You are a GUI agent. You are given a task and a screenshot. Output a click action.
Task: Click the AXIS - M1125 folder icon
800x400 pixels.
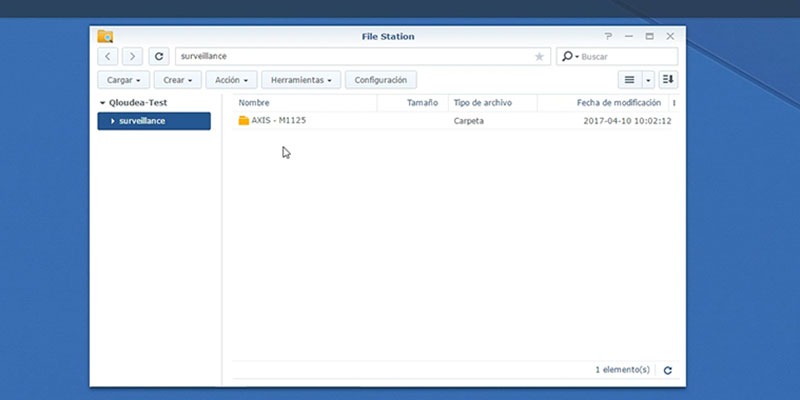tap(244, 120)
